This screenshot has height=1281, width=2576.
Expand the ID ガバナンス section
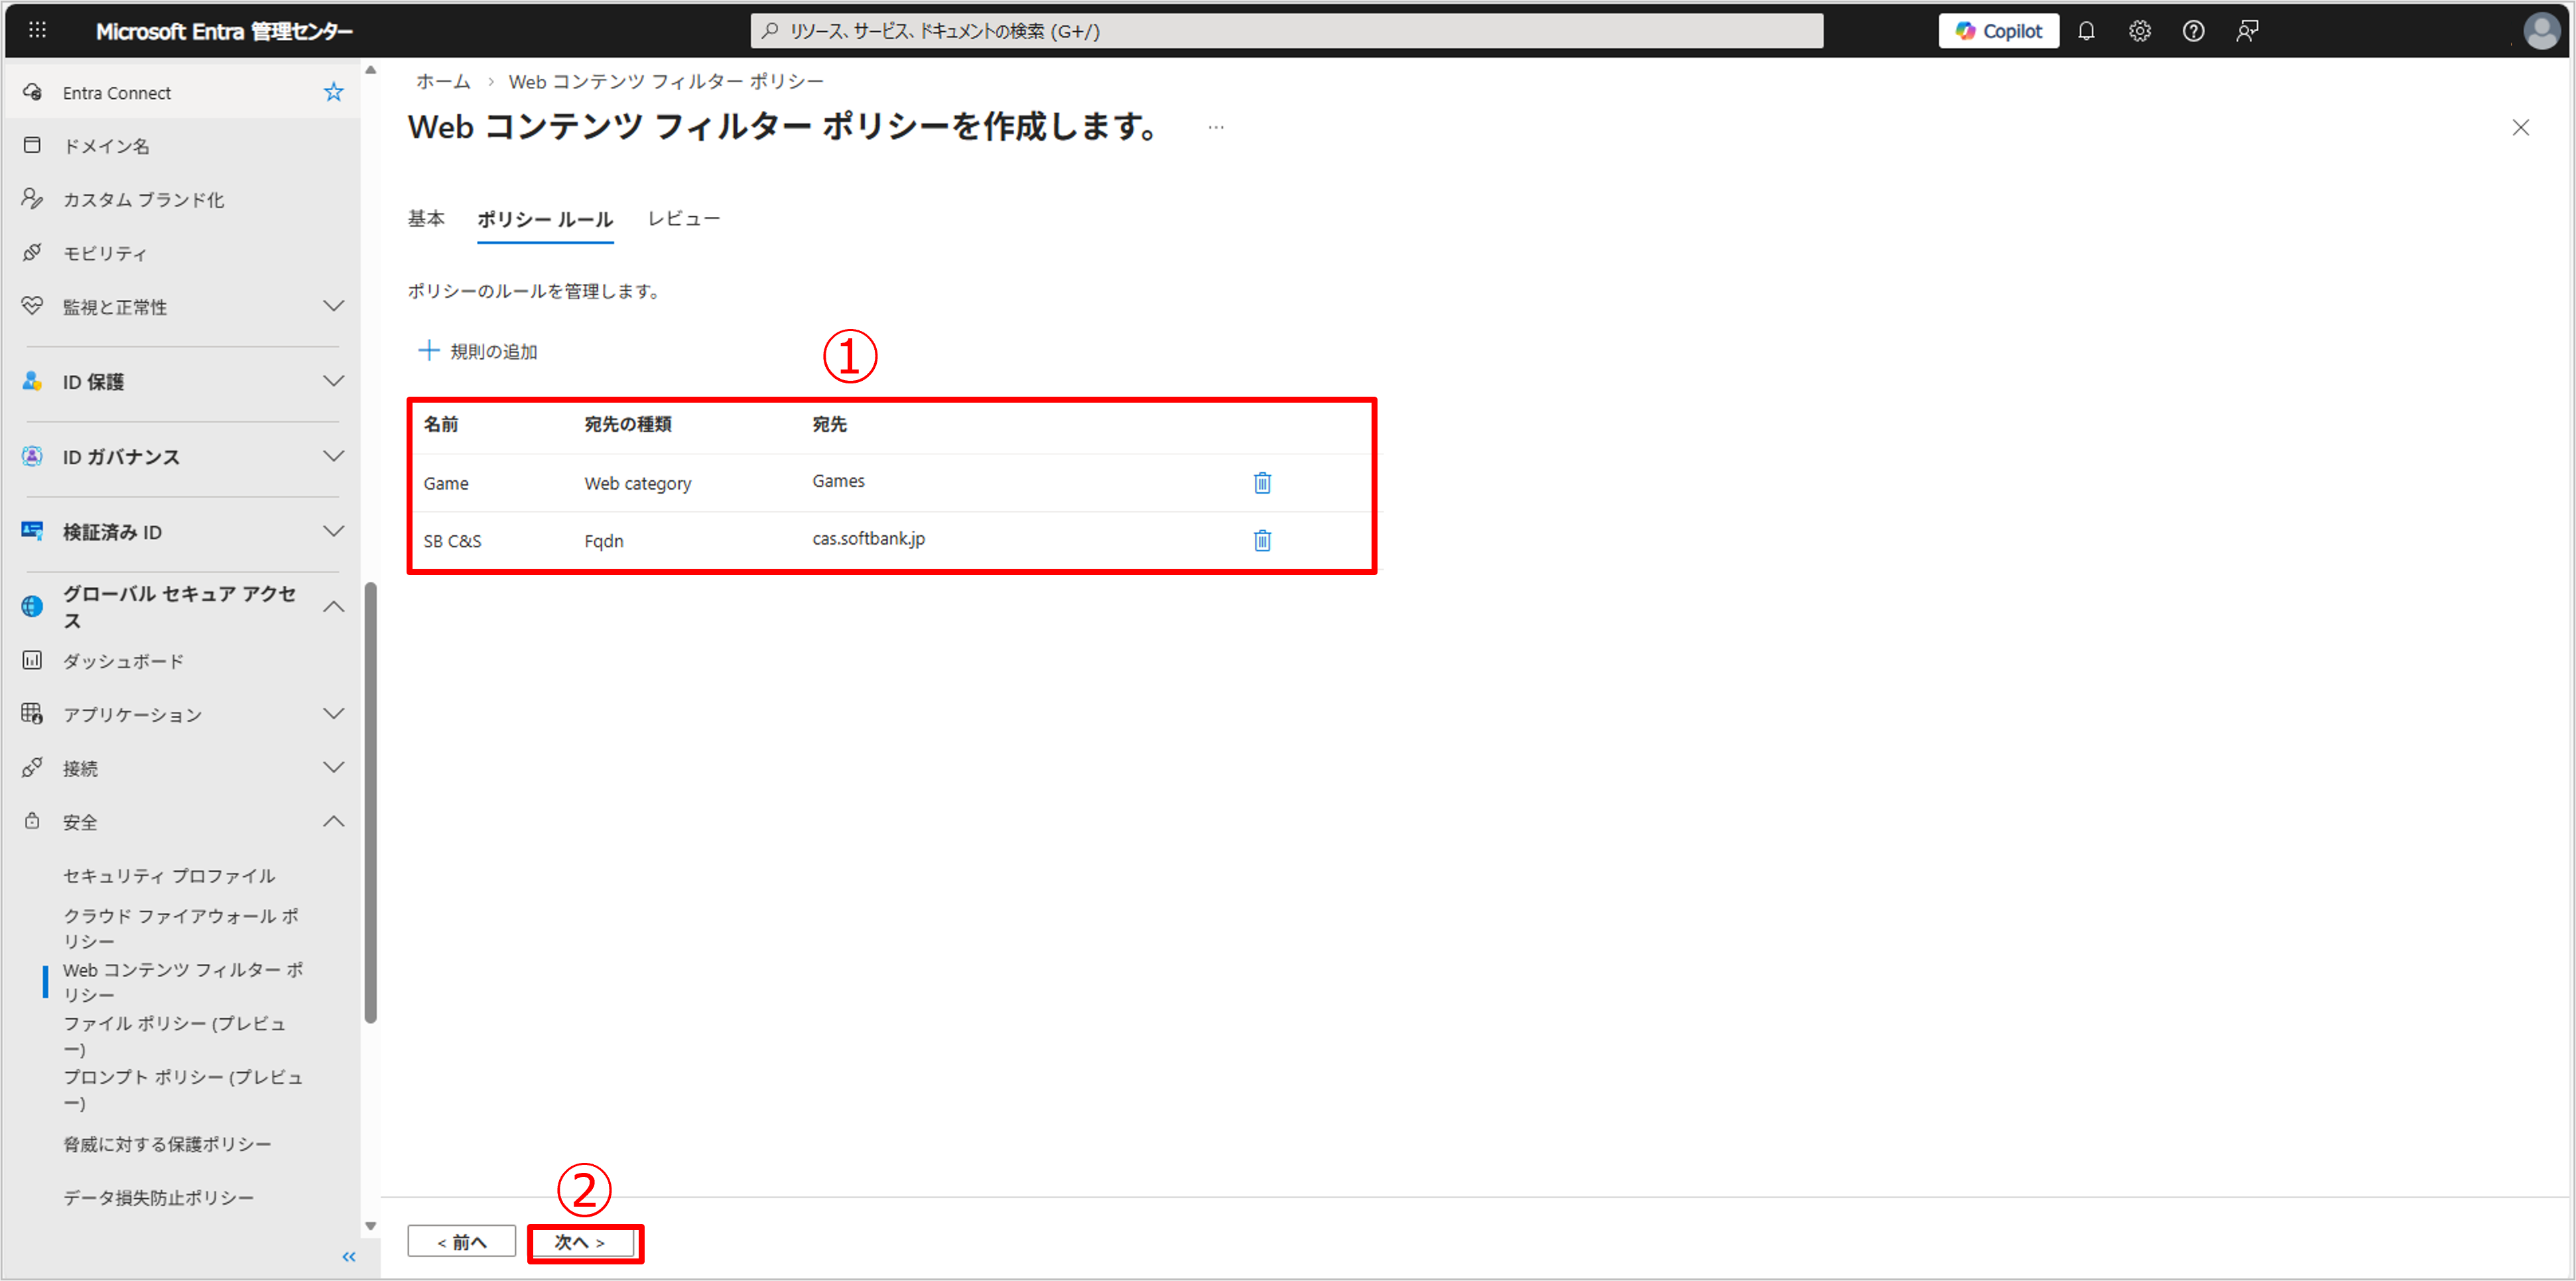(333, 456)
